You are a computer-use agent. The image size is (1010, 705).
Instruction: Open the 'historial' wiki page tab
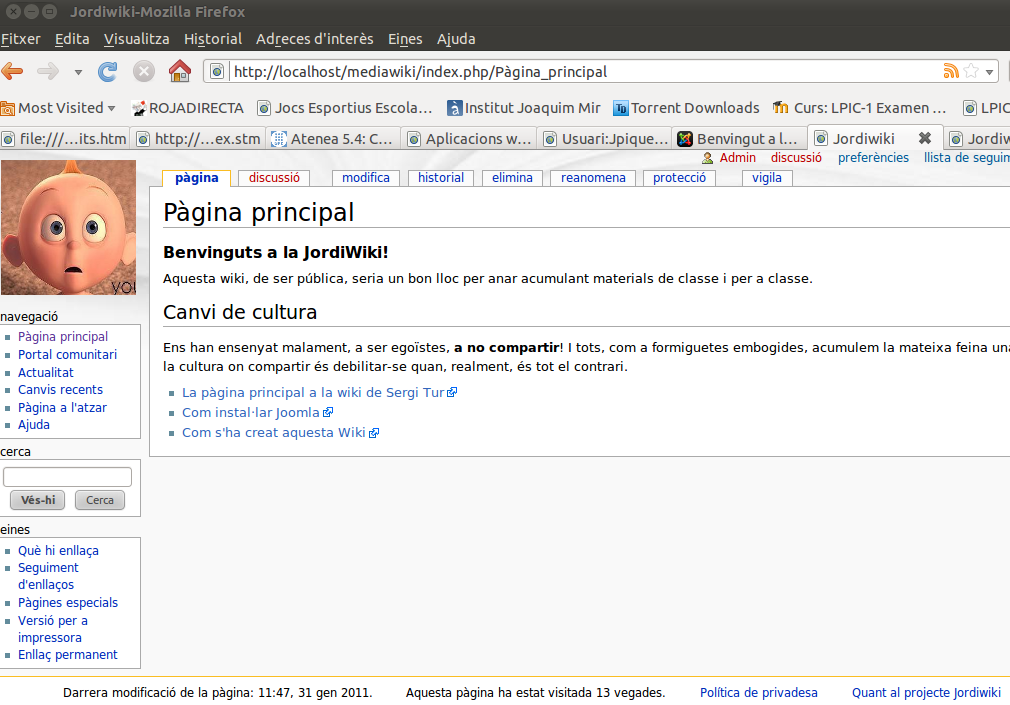tap(441, 178)
